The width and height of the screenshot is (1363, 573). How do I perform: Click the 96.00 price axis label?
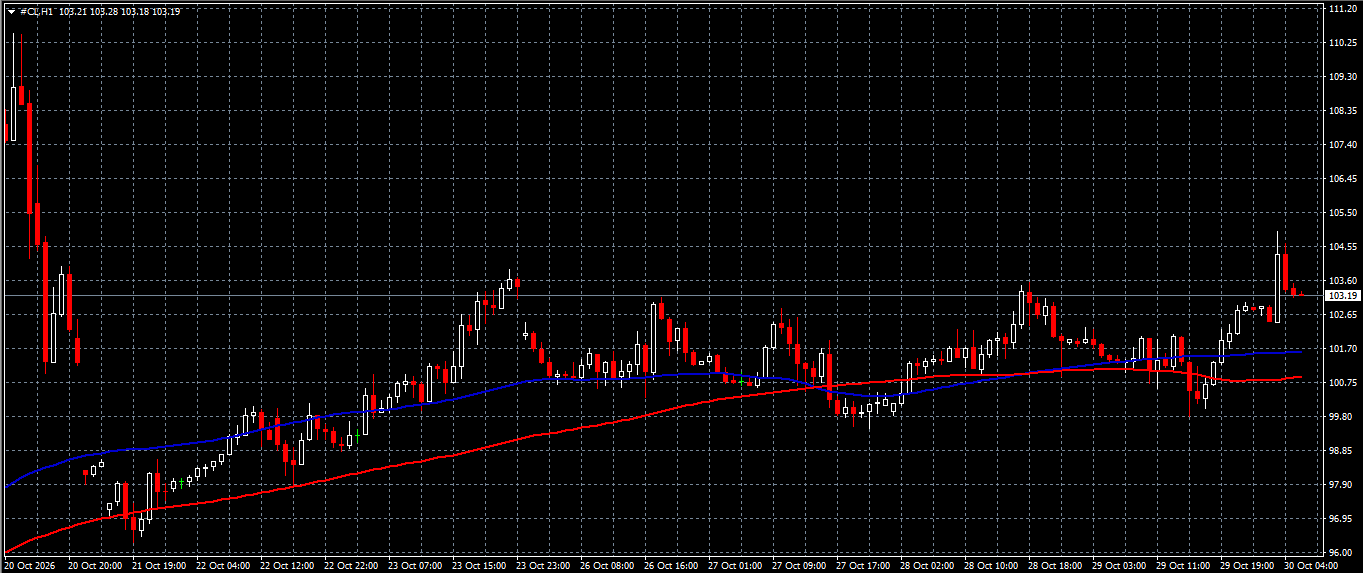1339,552
